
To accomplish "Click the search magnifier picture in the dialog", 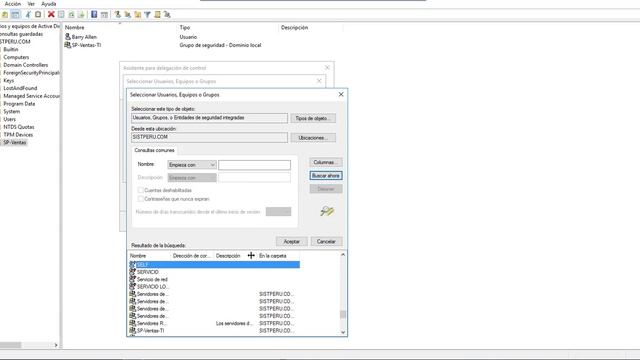I will click(327, 211).
